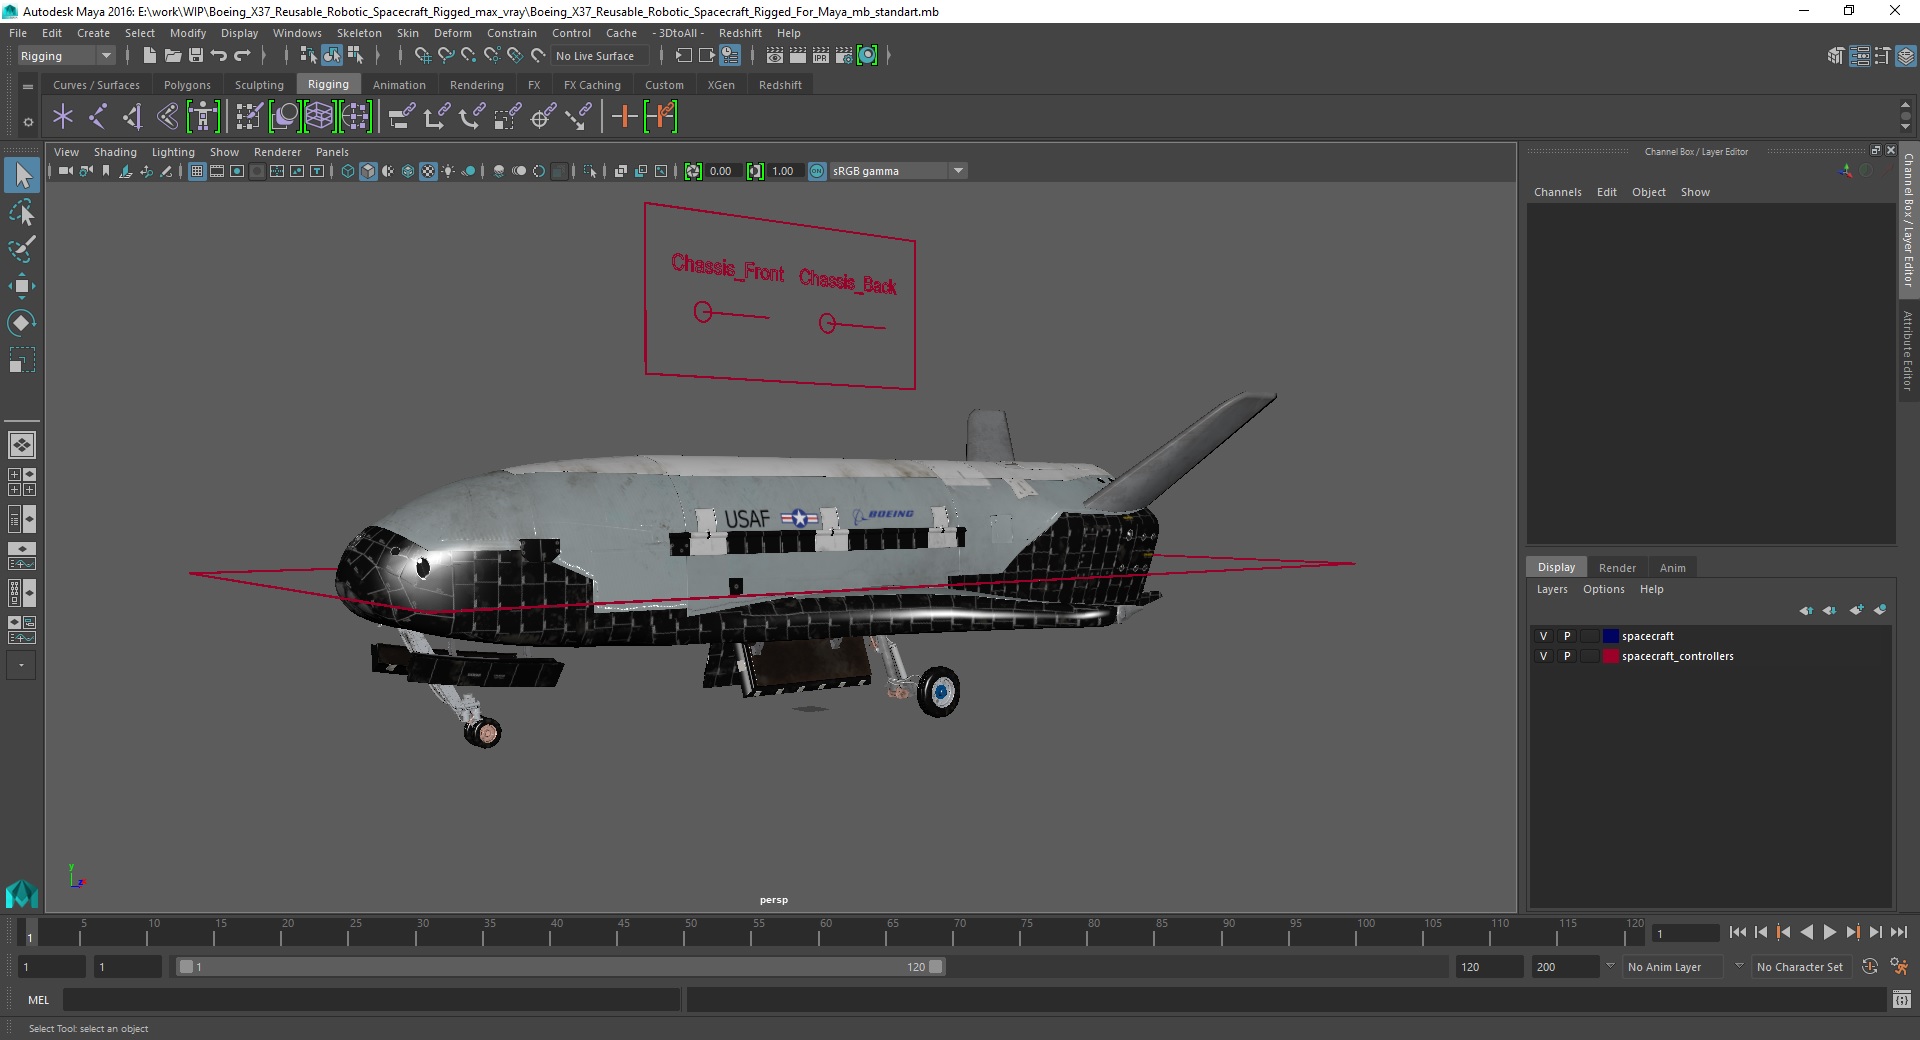The image size is (1920, 1040).
Task: Toggle visibility V of spacecraft_controllers layer
Action: (1543, 656)
